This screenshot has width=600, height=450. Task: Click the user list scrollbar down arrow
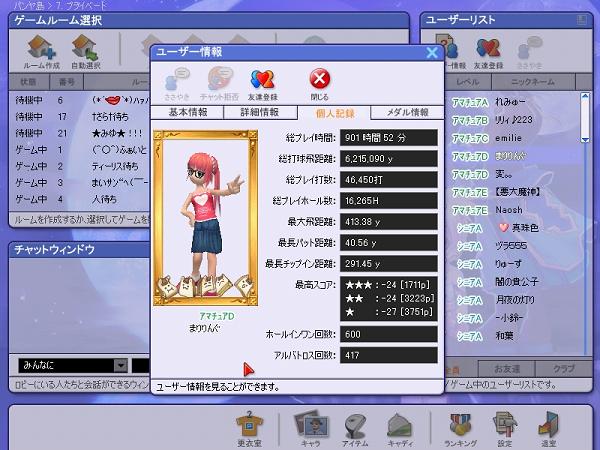[x=585, y=139]
